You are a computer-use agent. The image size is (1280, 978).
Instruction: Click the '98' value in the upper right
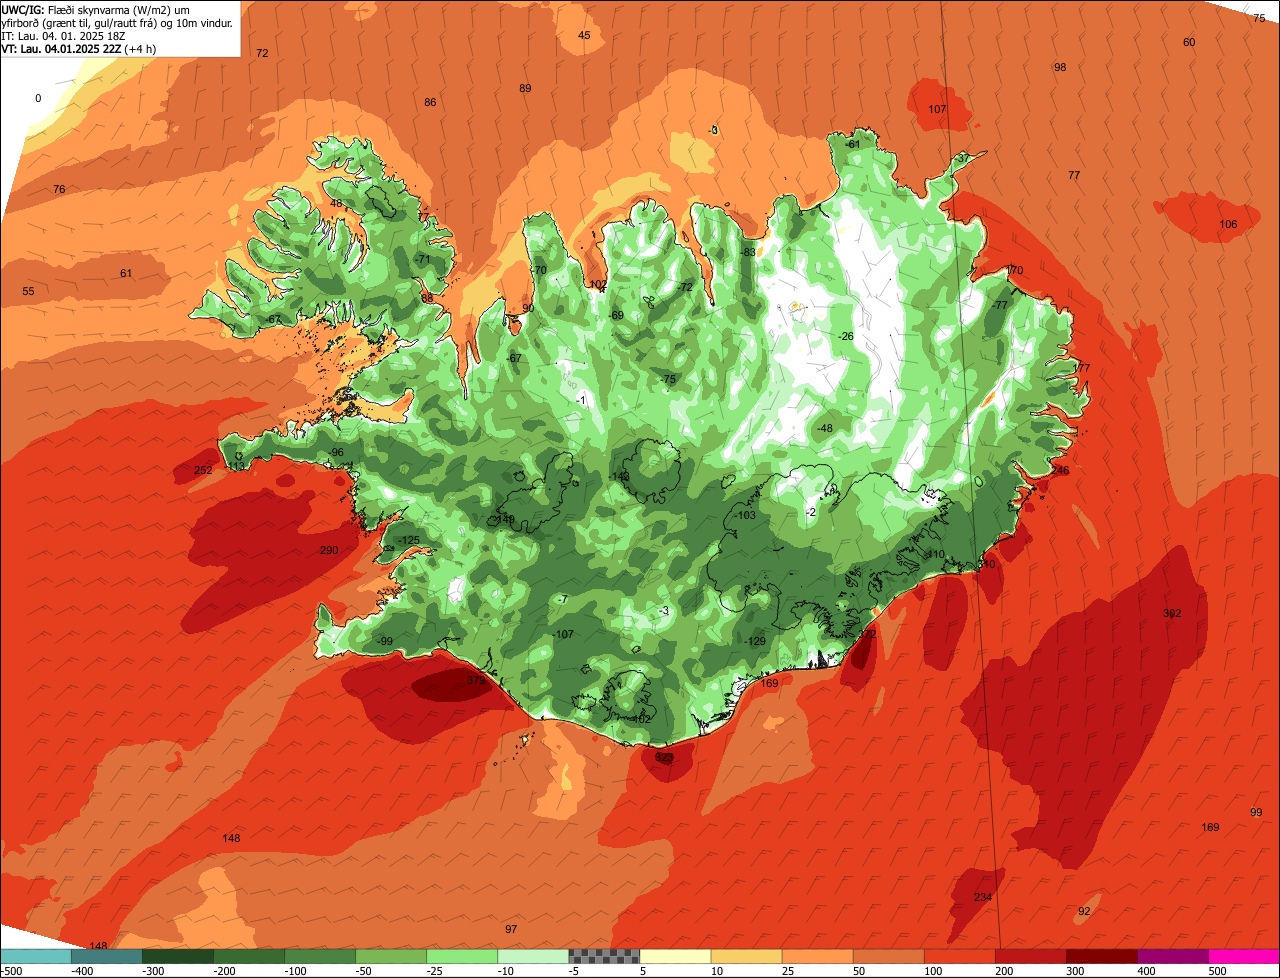pos(1060,67)
